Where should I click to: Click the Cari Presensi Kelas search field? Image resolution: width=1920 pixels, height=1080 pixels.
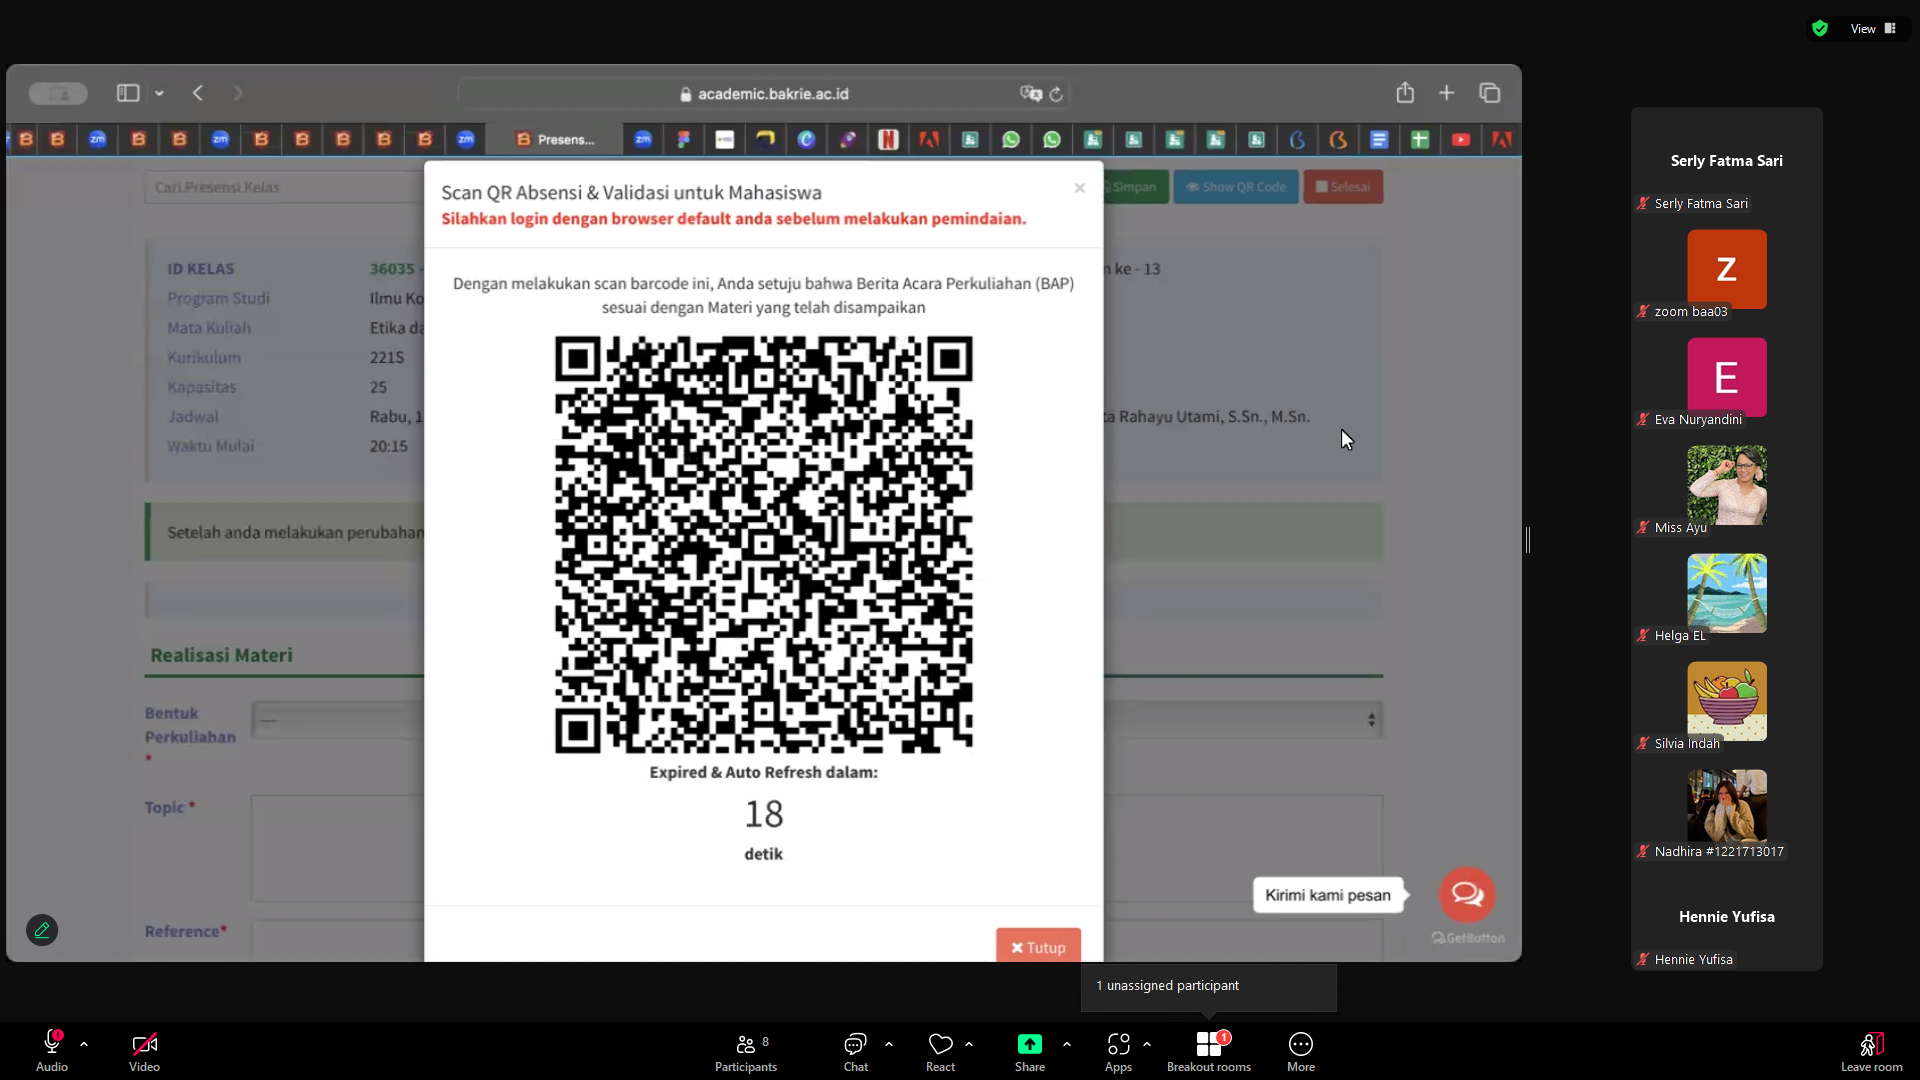coord(284,187)
